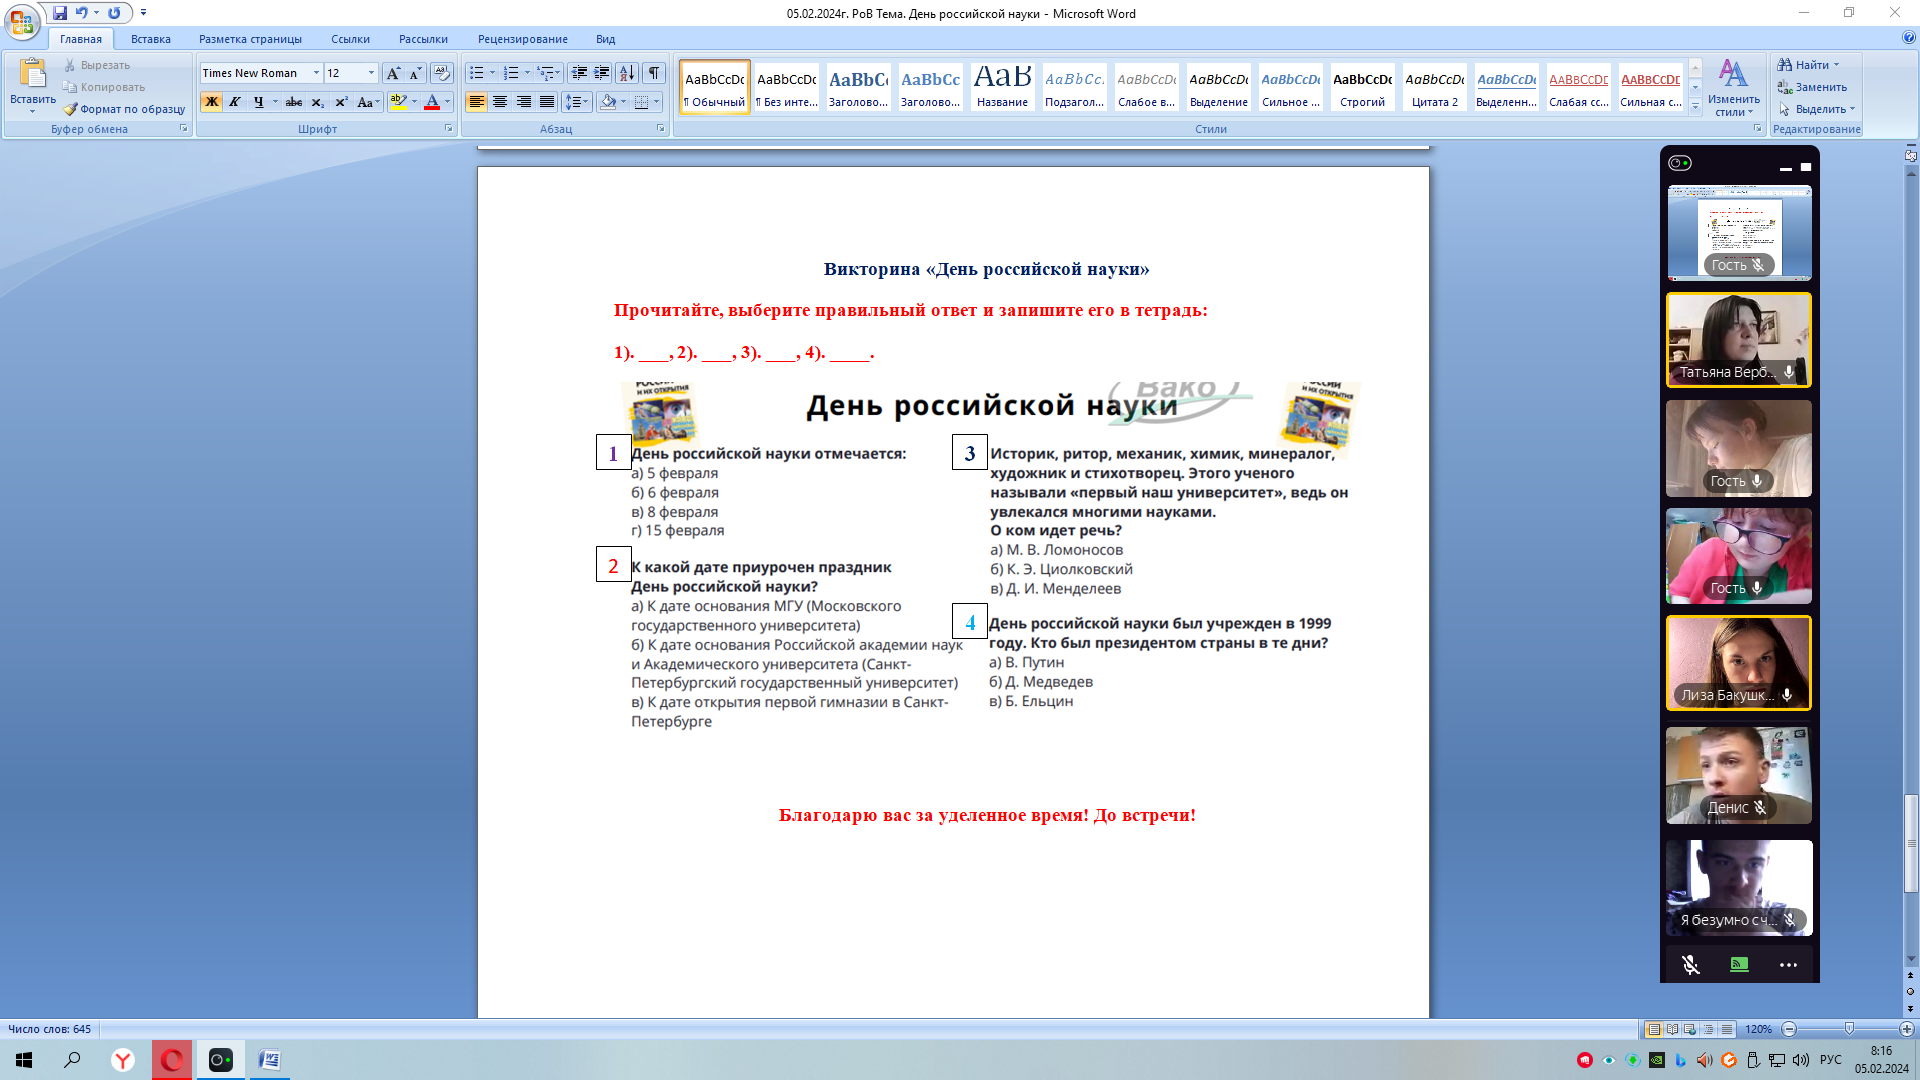Apply strikethrough formatting
Screen dimensions: 1920x1080
tap(294, 102)
